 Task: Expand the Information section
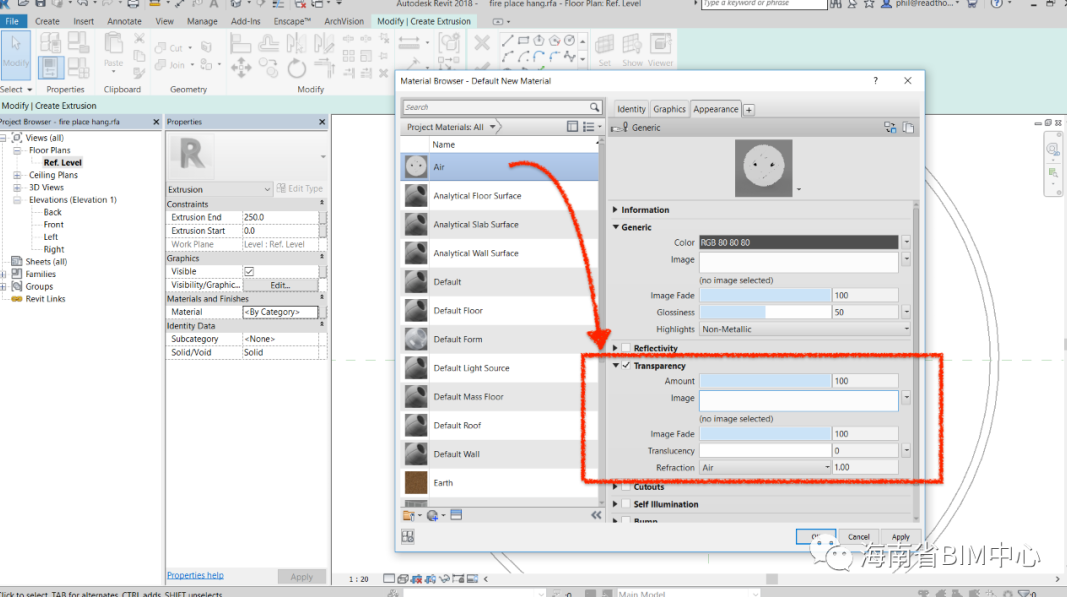(x=616, y=210)
